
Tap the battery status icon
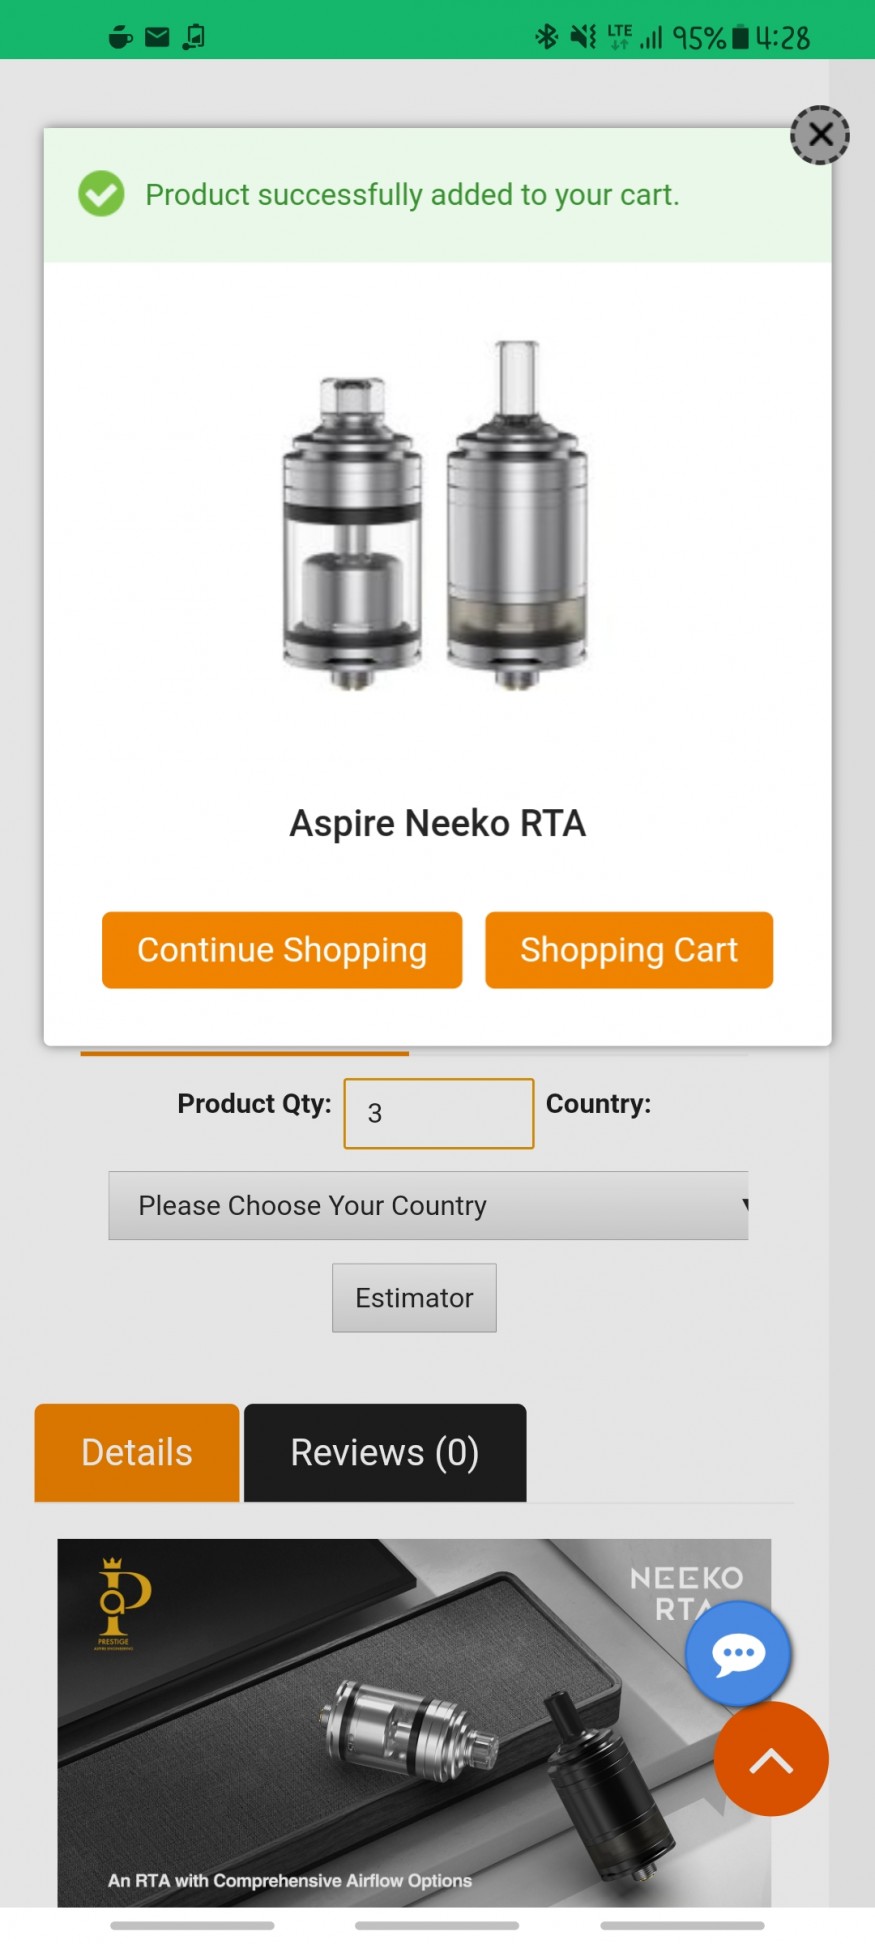[740, 37]
